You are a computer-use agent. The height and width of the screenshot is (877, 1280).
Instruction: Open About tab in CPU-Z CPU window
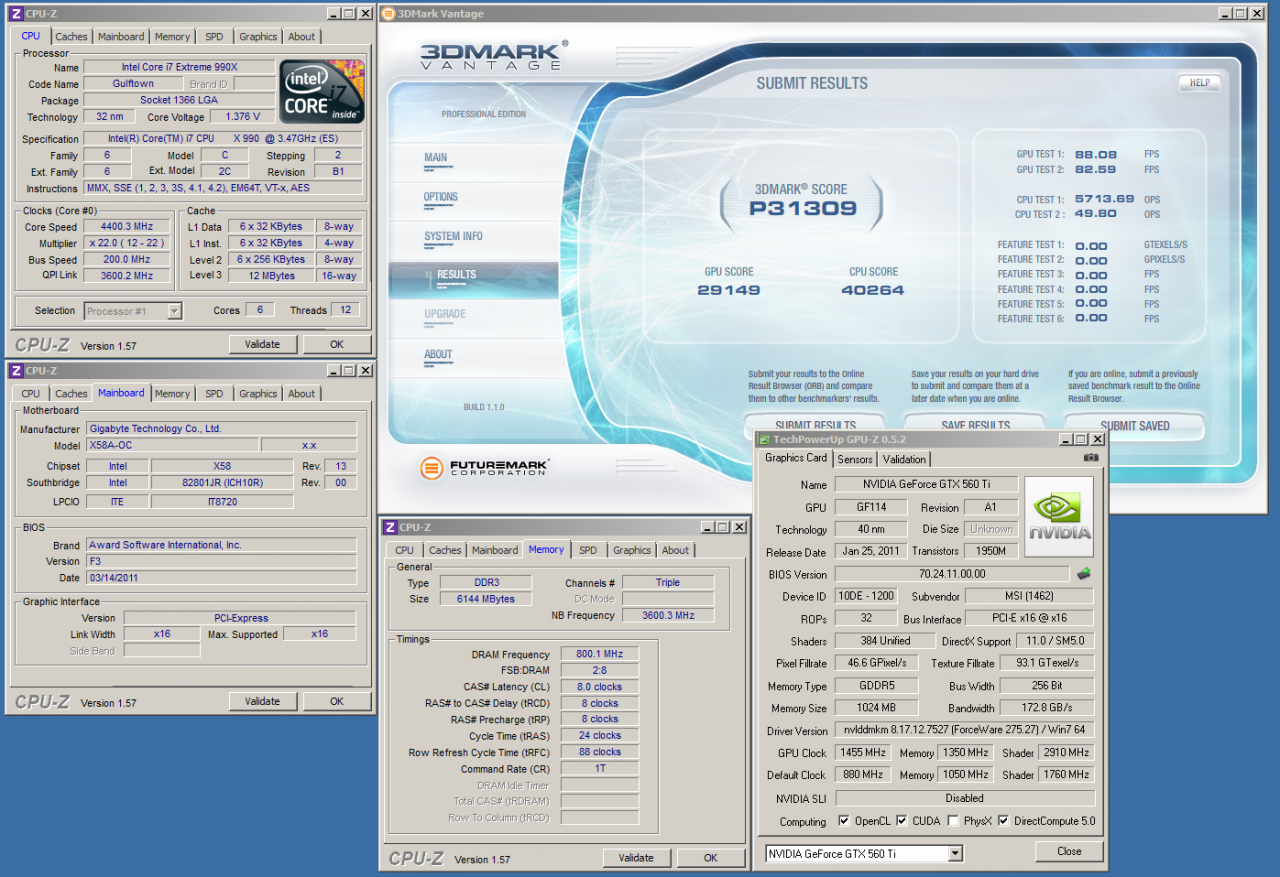(x=301, y=37)
